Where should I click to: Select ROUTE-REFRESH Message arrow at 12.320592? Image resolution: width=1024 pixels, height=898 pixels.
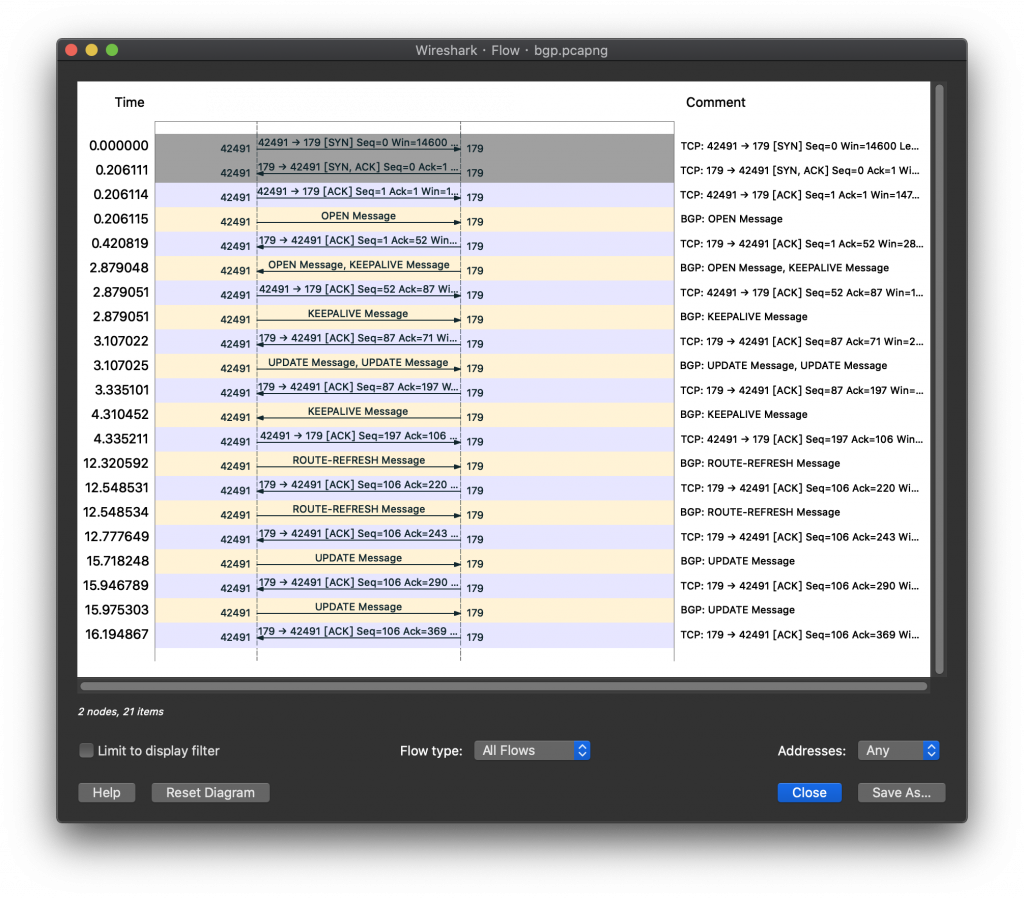coord(359,463)
